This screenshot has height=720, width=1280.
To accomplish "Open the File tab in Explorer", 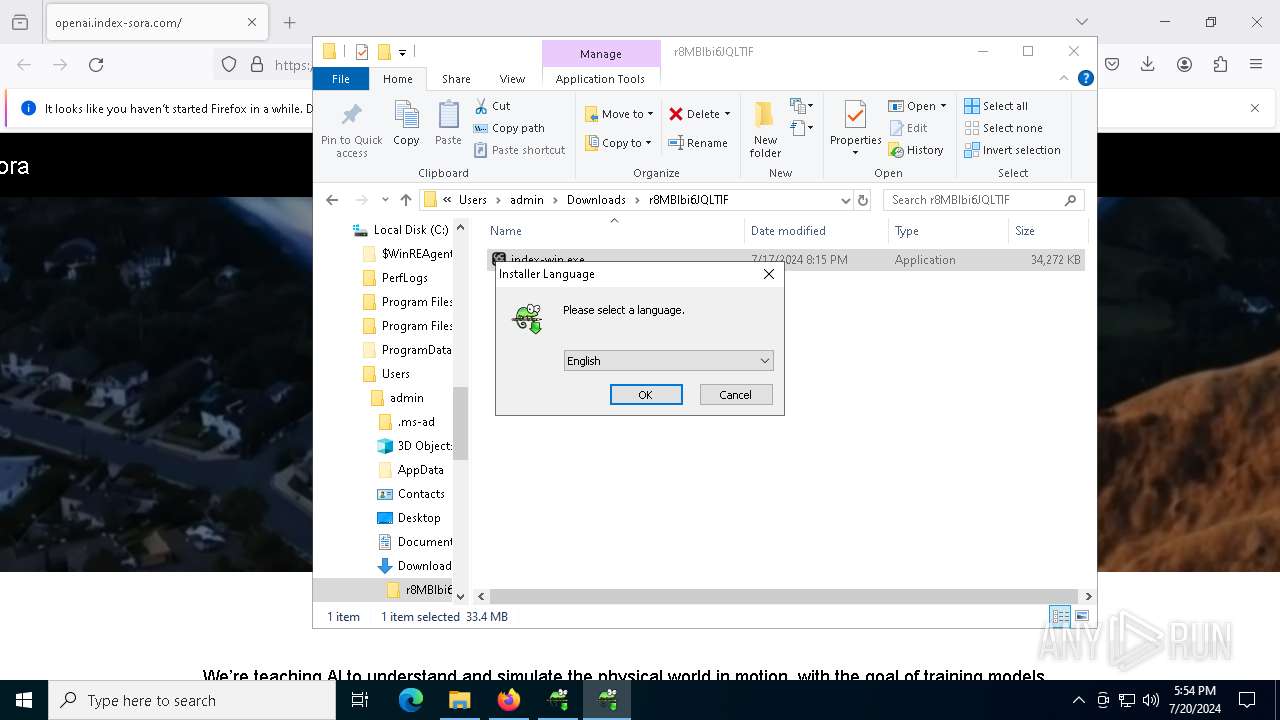I will 341,79.
